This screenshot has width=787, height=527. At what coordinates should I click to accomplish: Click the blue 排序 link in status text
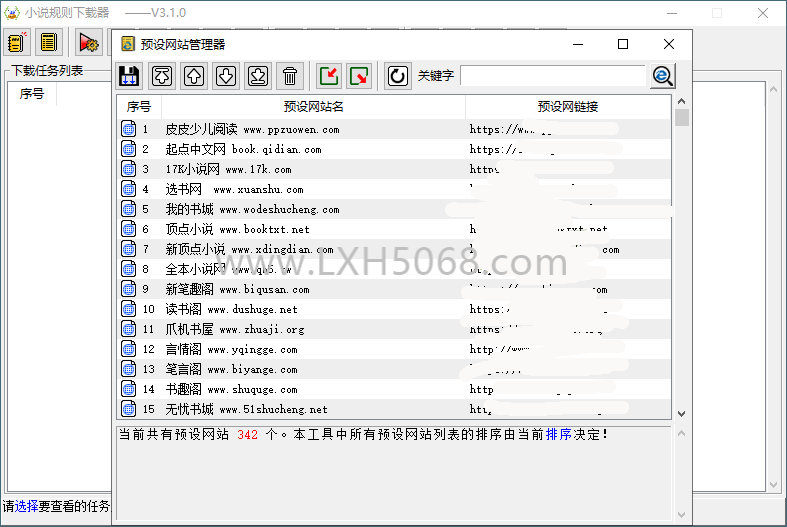click(x=559, y=434)
